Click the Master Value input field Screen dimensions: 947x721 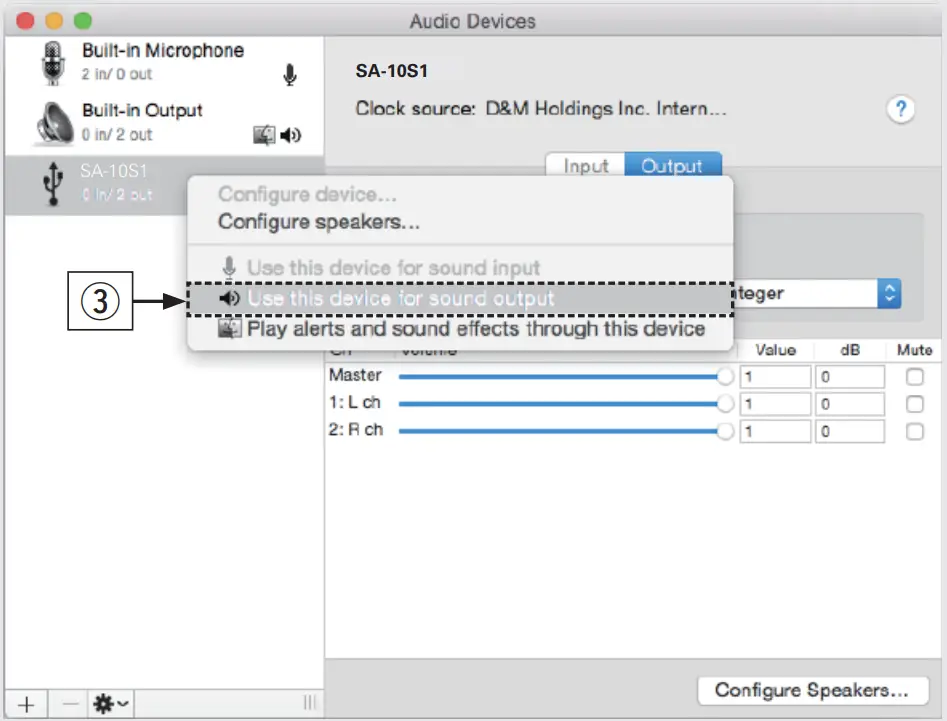point(775,377)
